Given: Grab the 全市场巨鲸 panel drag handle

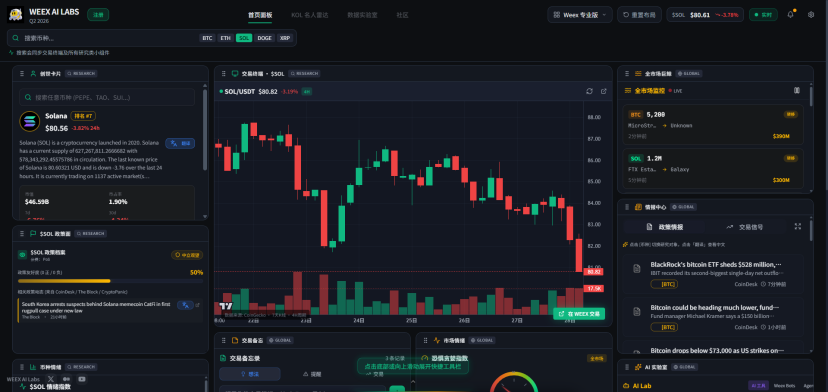Looking at the screenshot, I should click(627, 73).
